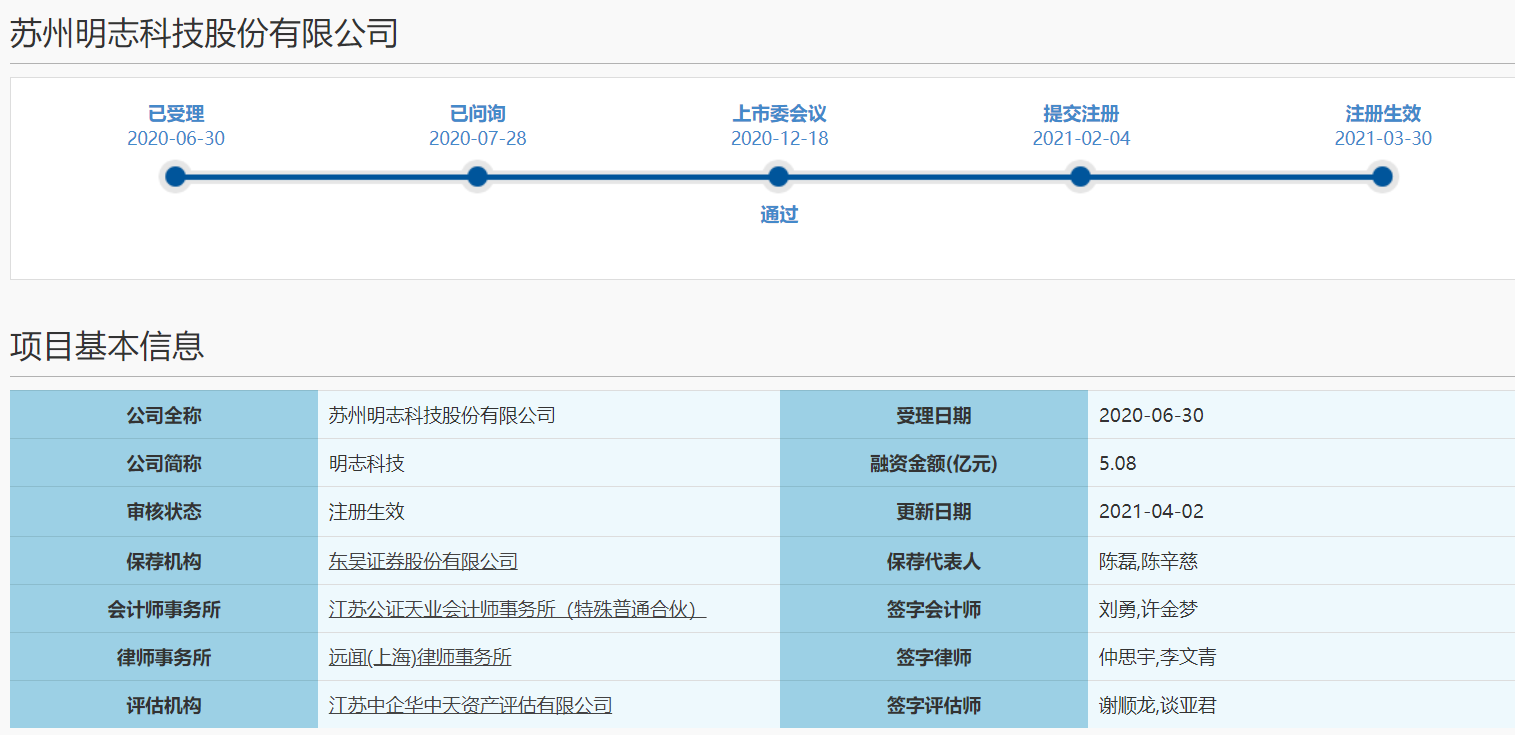
Task: Open the 东吴证券股份有限公司 sponsor link
Action: pos(423,561)
